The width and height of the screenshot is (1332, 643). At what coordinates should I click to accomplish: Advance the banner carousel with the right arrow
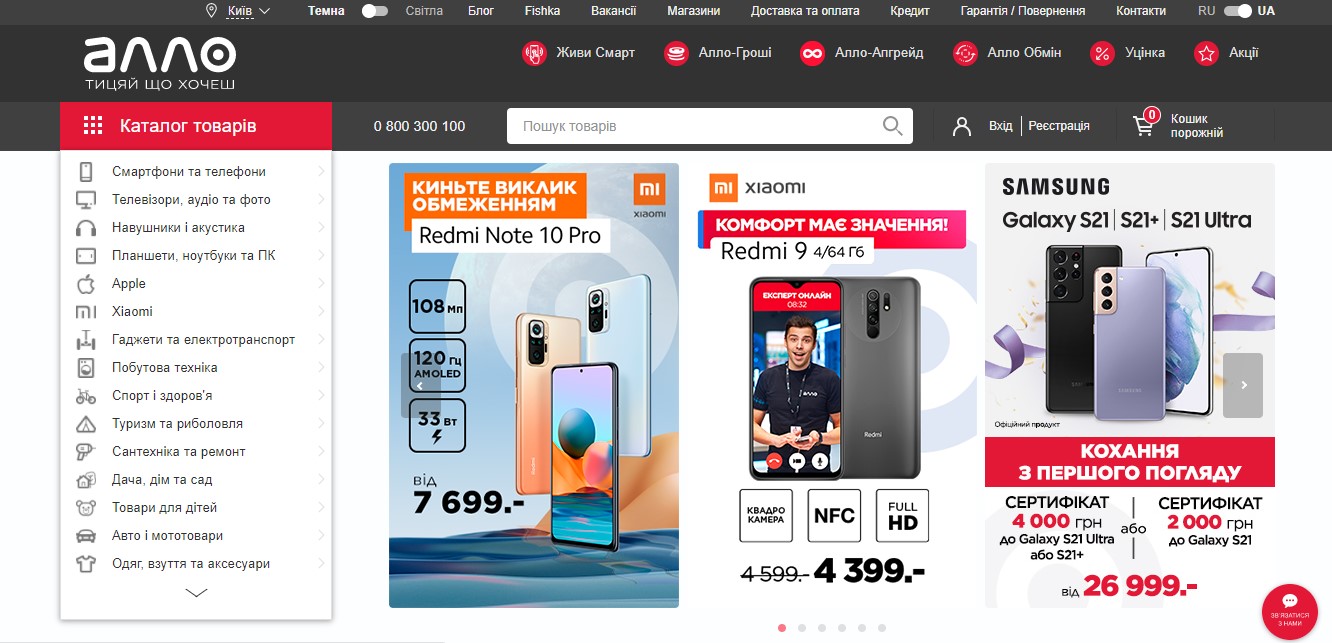click(x=1243, y=385)
